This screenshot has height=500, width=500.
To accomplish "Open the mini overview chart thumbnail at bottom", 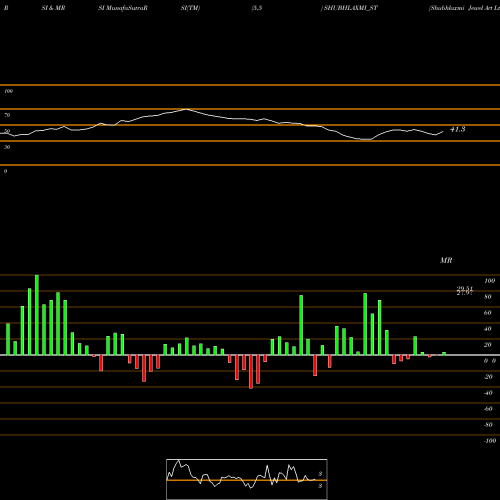I will 247,479.
